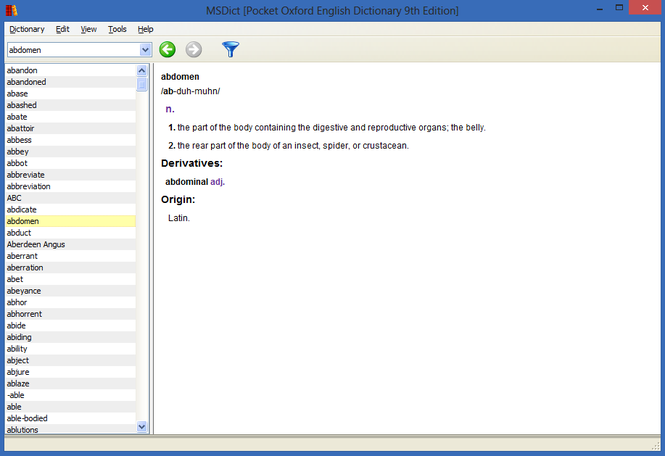The width and height of the screenshot is (665, 456).
Task: Select 'ablaze' in the word list
Action: point(70,383)
